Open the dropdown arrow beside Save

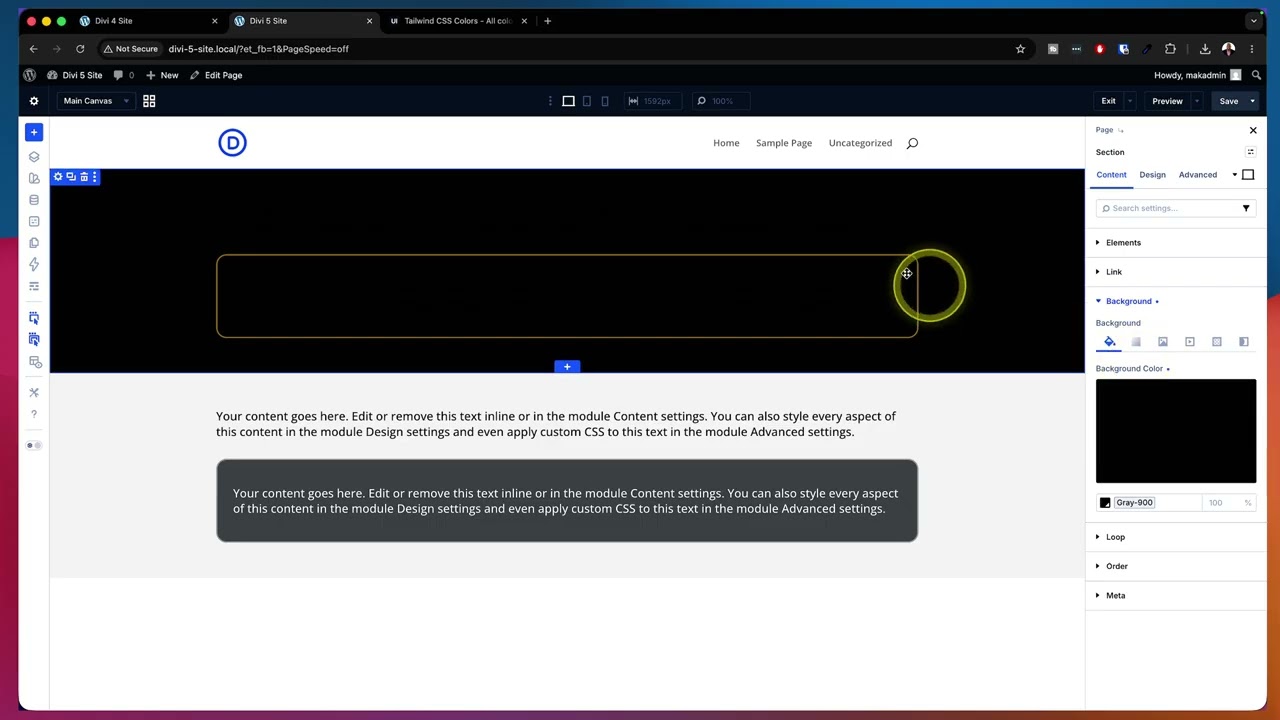point(1252,101)
